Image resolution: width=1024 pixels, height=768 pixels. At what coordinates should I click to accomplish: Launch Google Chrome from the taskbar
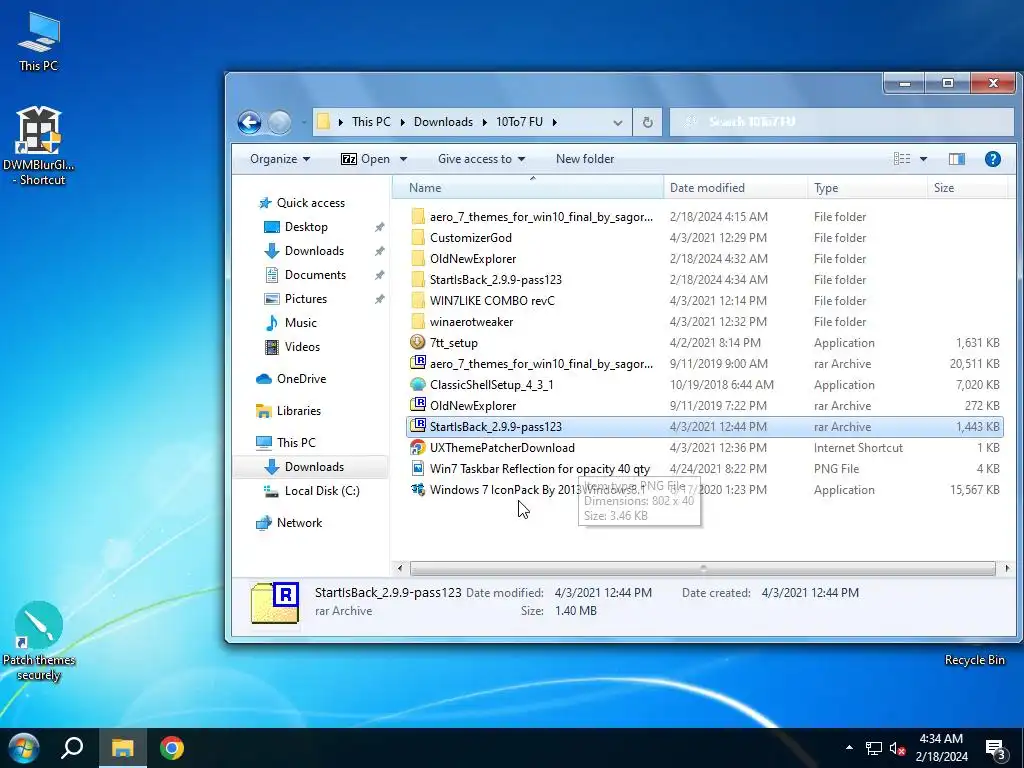(x=172, y=748)
